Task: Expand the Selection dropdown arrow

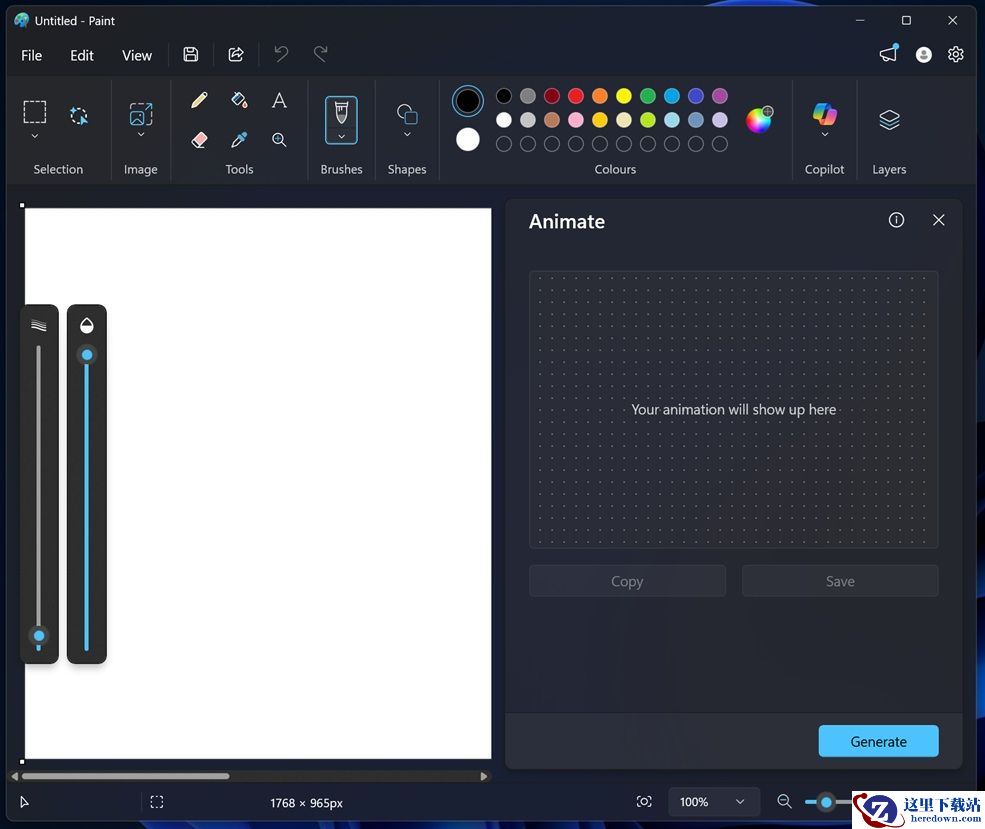Action: coord(35,136)
